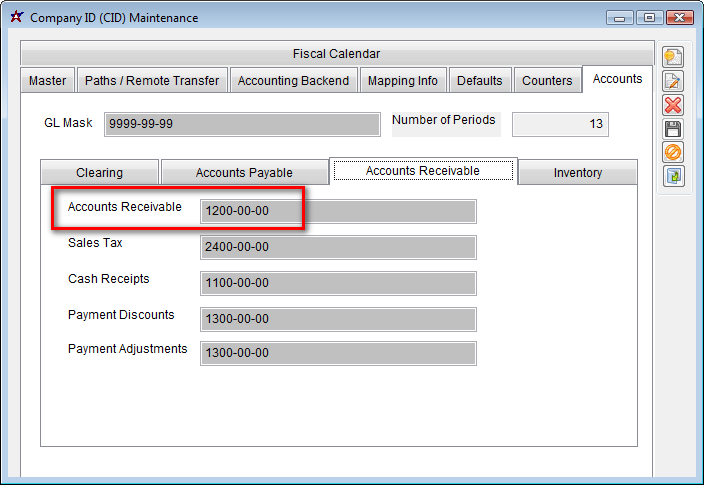This screenshot has width=704, height=485.
Task: Switch to the Counters tab
Action: pyautogui.click(x=547, y=81)
